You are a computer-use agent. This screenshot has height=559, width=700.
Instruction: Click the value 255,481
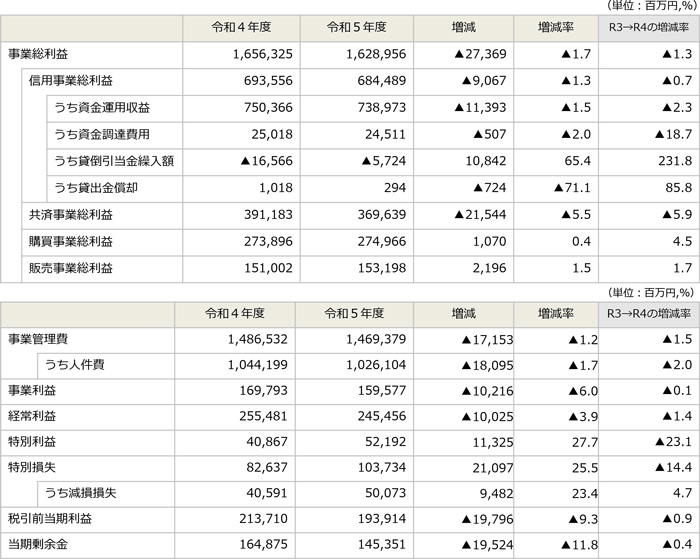tap(263, 416)
